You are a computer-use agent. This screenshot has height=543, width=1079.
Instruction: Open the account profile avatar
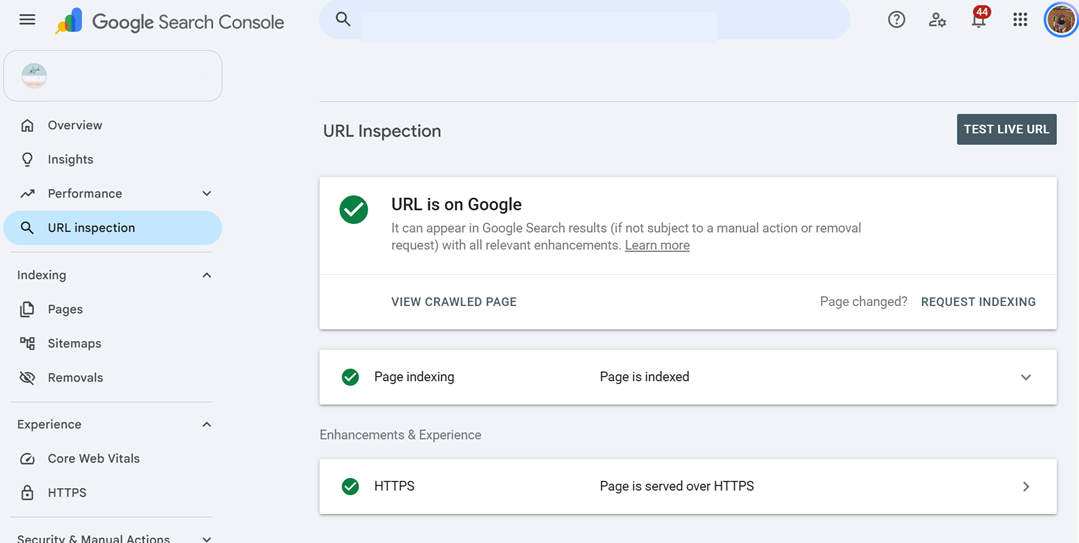[1060, 19]
